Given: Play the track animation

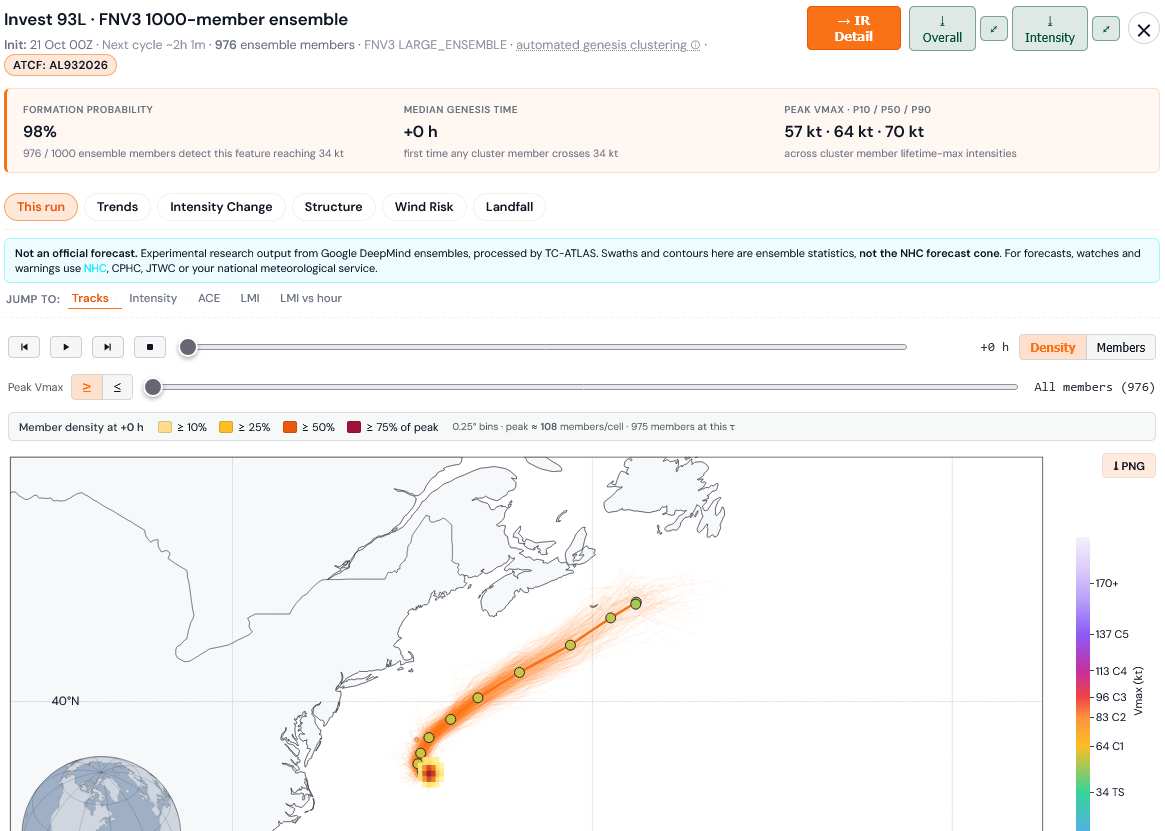Looking at the screenshot, I should (x=65, y=347).
